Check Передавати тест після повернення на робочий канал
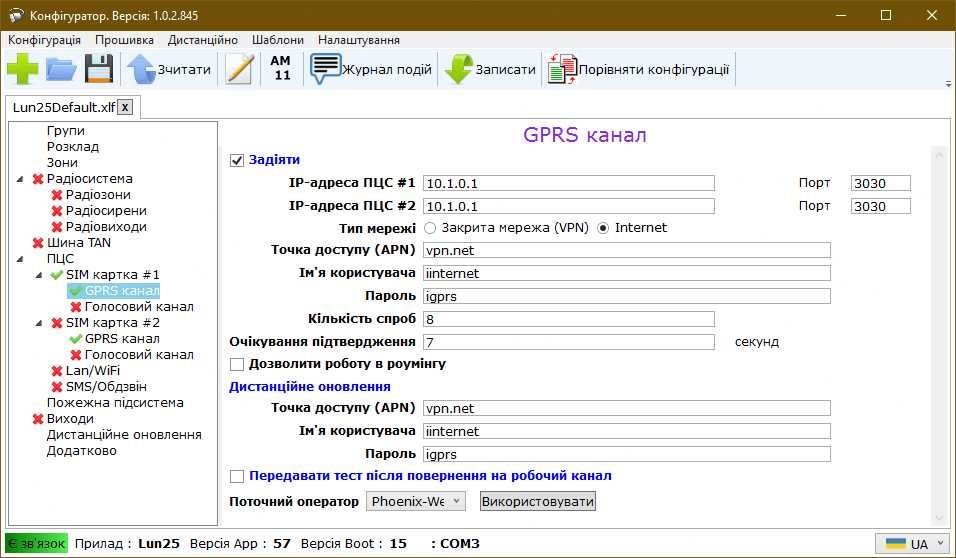956x558 pixels. (237, 476)
